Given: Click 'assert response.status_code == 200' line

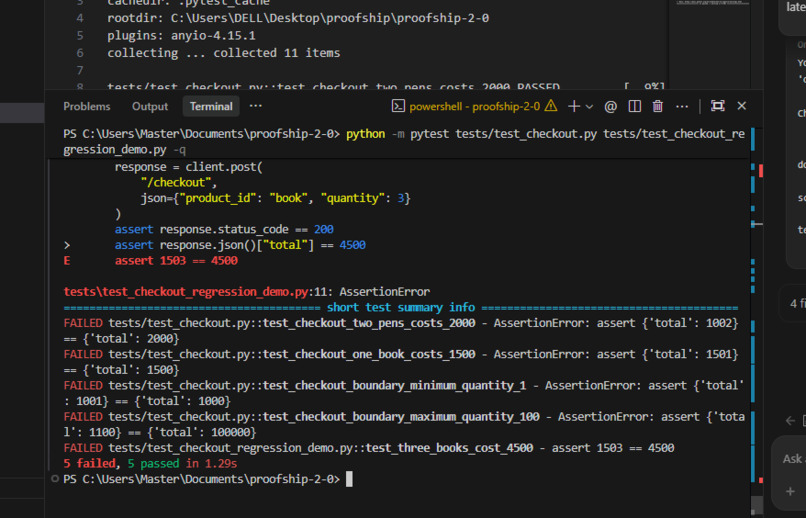Looking at the screenshot, I should pos(224,229).
